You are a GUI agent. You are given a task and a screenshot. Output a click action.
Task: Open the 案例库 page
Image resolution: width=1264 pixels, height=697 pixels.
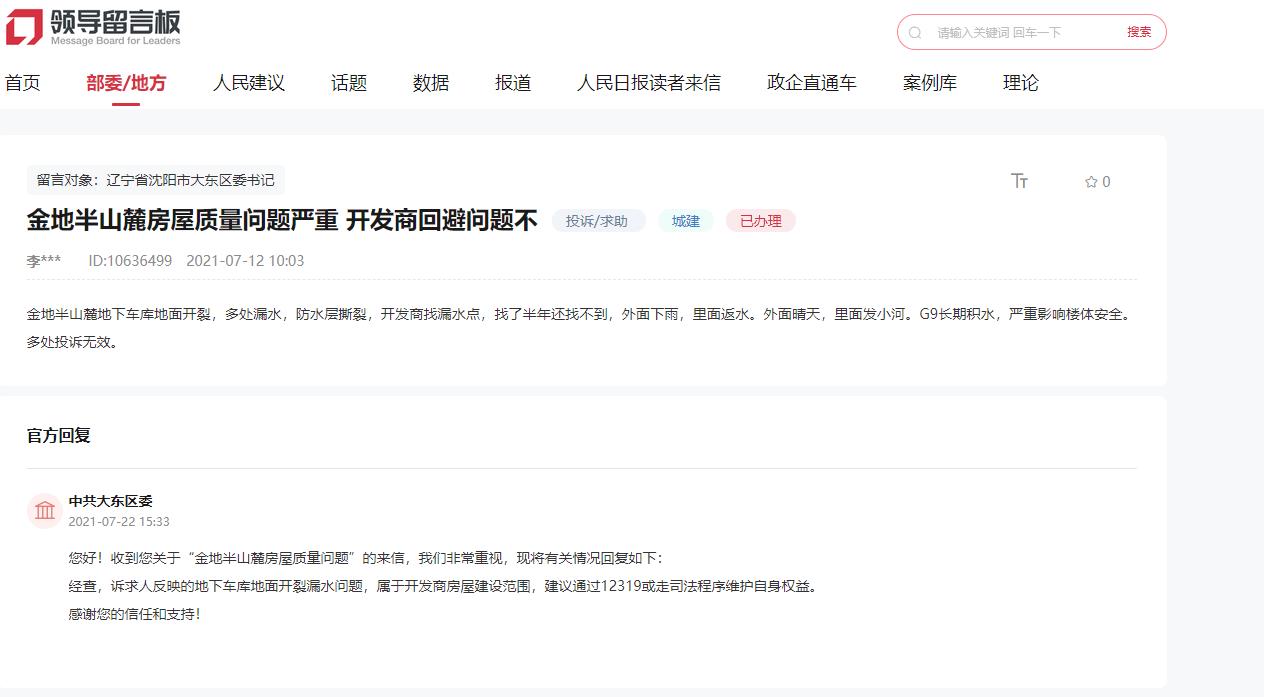(x=930, y=83)
